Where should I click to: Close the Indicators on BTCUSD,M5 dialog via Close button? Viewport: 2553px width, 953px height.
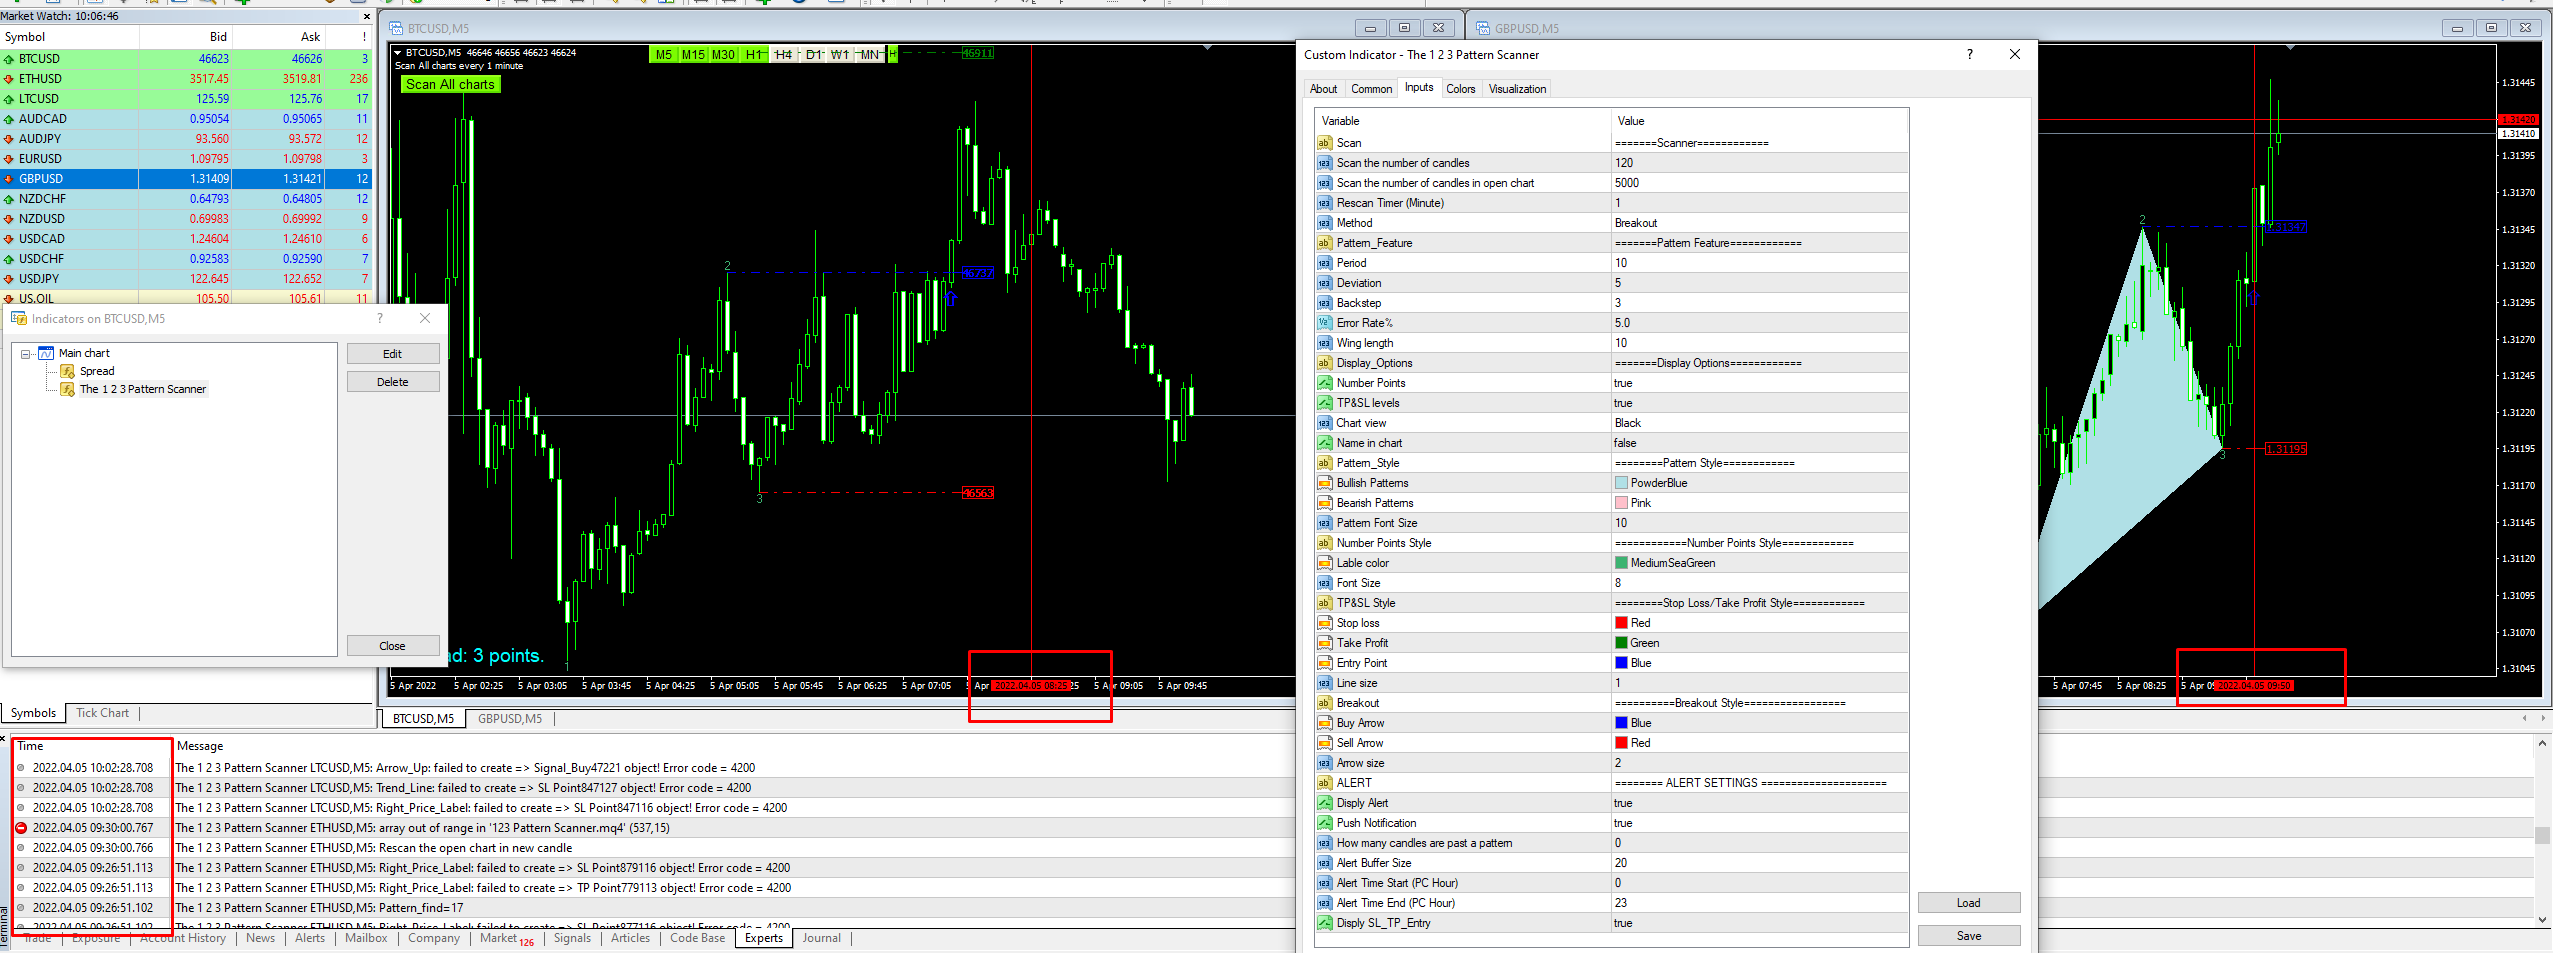(x=393, y=646)
